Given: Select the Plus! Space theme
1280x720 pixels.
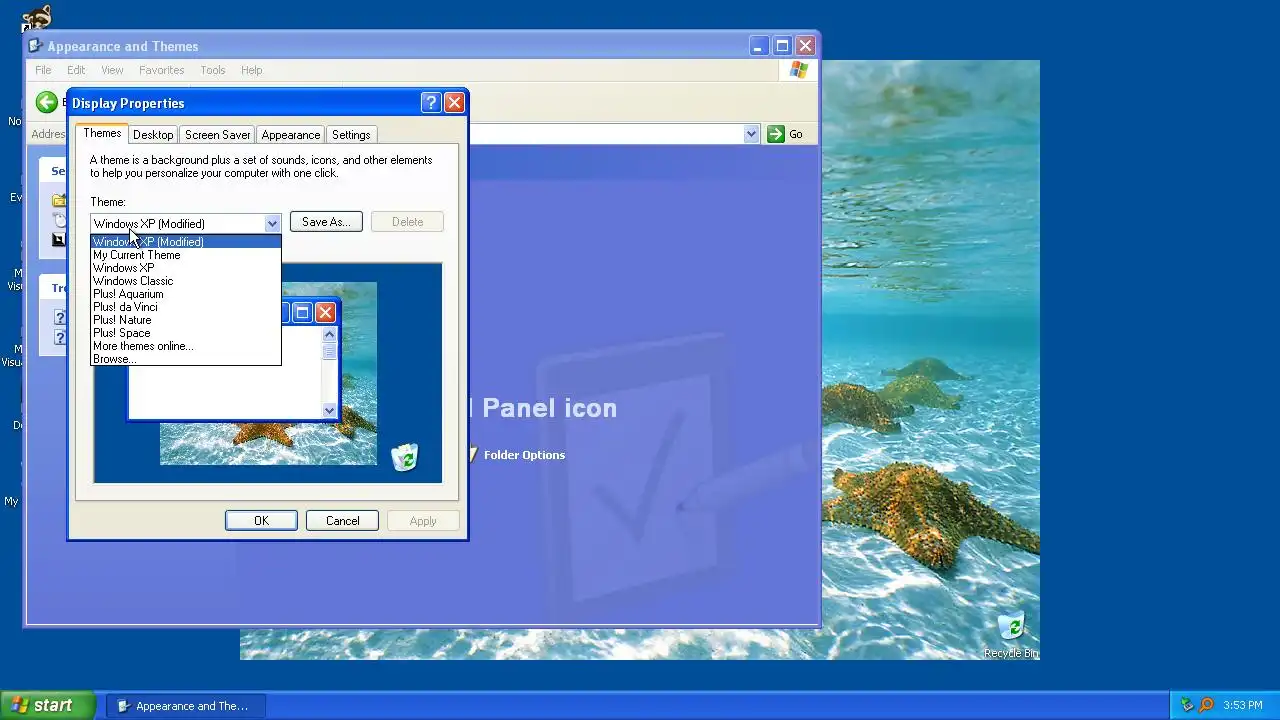Looking at the screenshot, I should (186, 333).
